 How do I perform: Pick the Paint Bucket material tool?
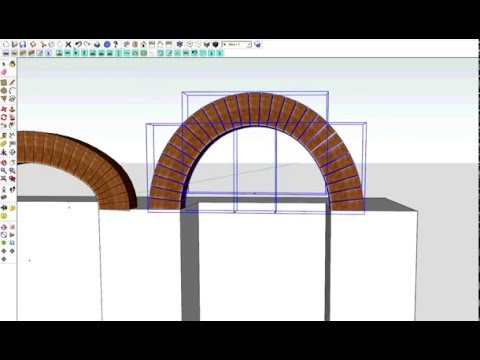tap(12, 63)
